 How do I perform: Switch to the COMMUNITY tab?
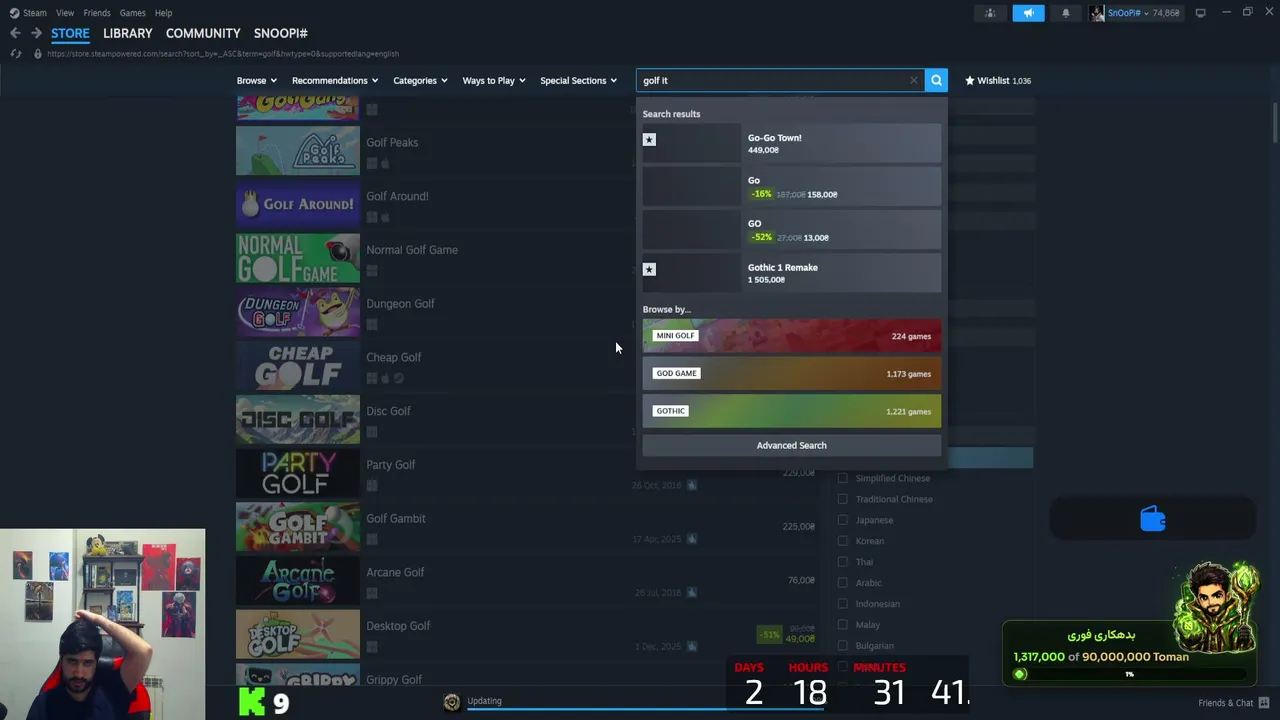(x=203, y=33)
